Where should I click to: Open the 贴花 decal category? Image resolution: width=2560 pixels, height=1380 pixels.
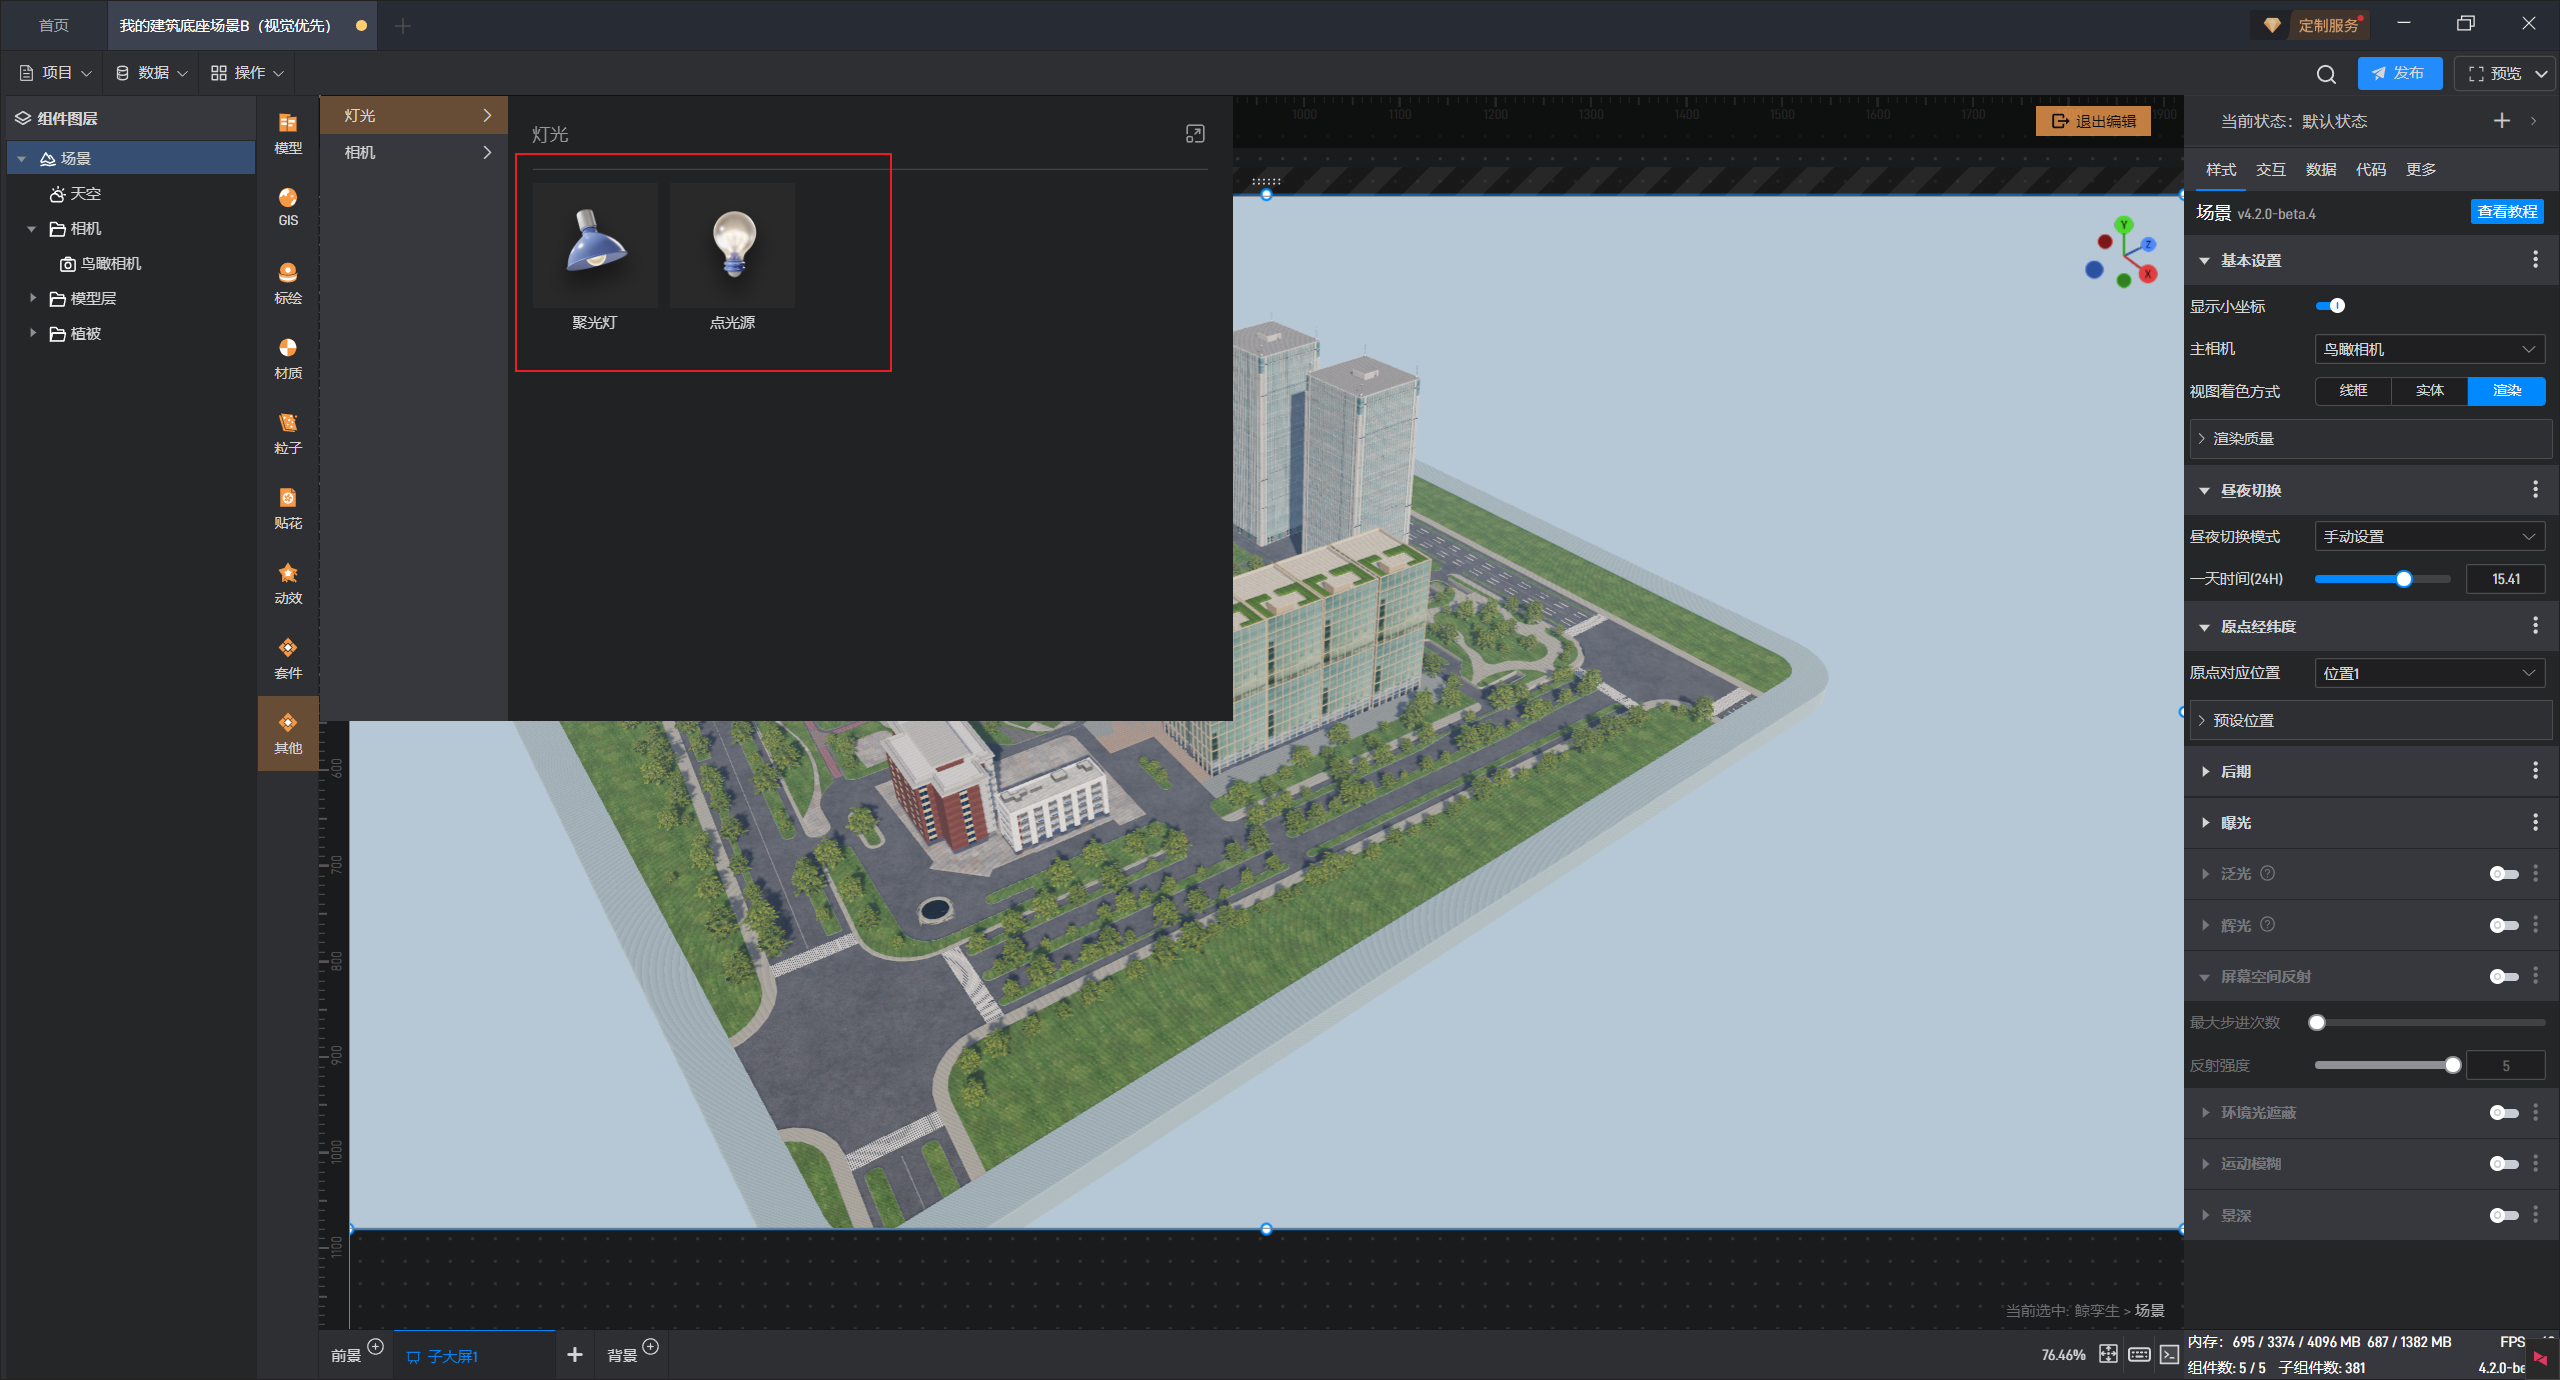[x=288, y=507]
